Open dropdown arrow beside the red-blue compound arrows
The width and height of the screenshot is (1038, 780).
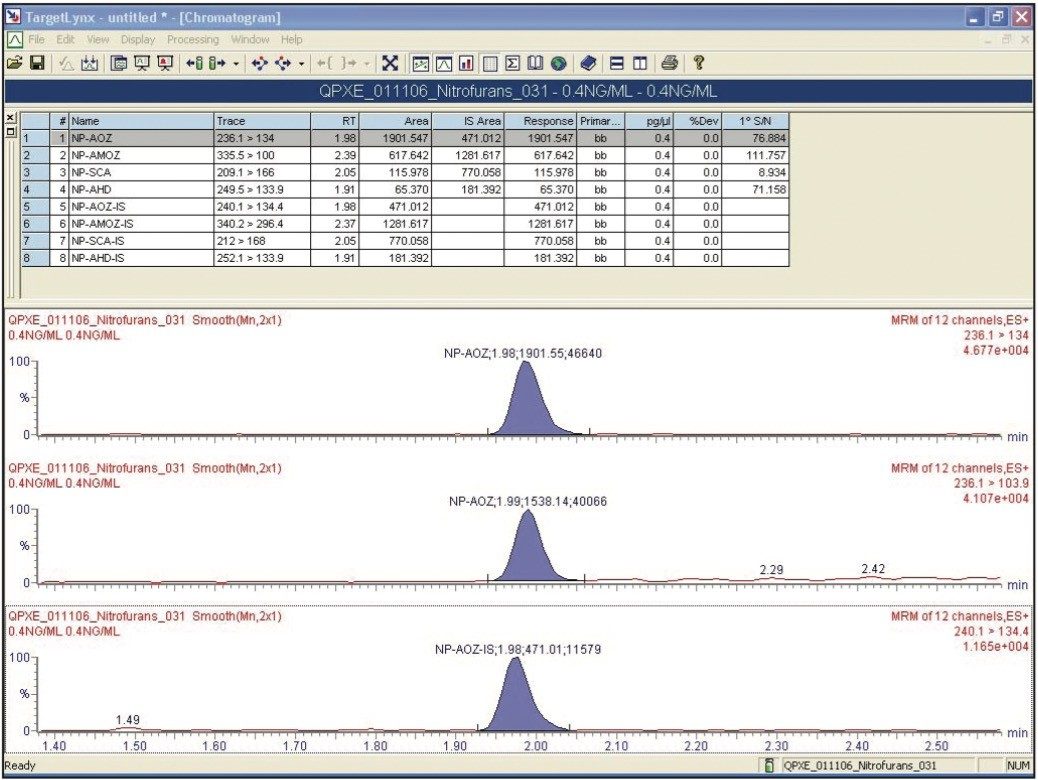(301, 63)
